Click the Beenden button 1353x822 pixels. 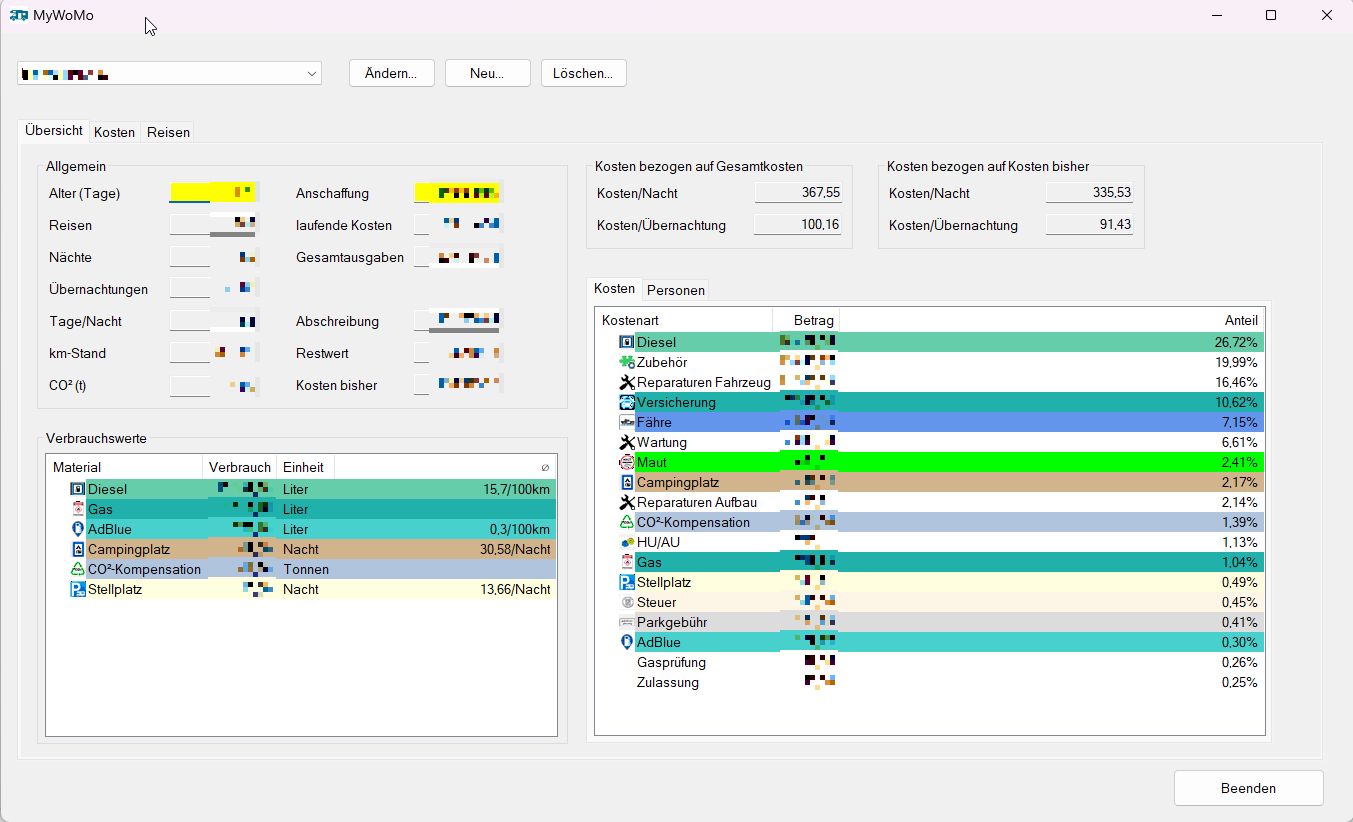pyautogui.click(x=1248, y=788)
